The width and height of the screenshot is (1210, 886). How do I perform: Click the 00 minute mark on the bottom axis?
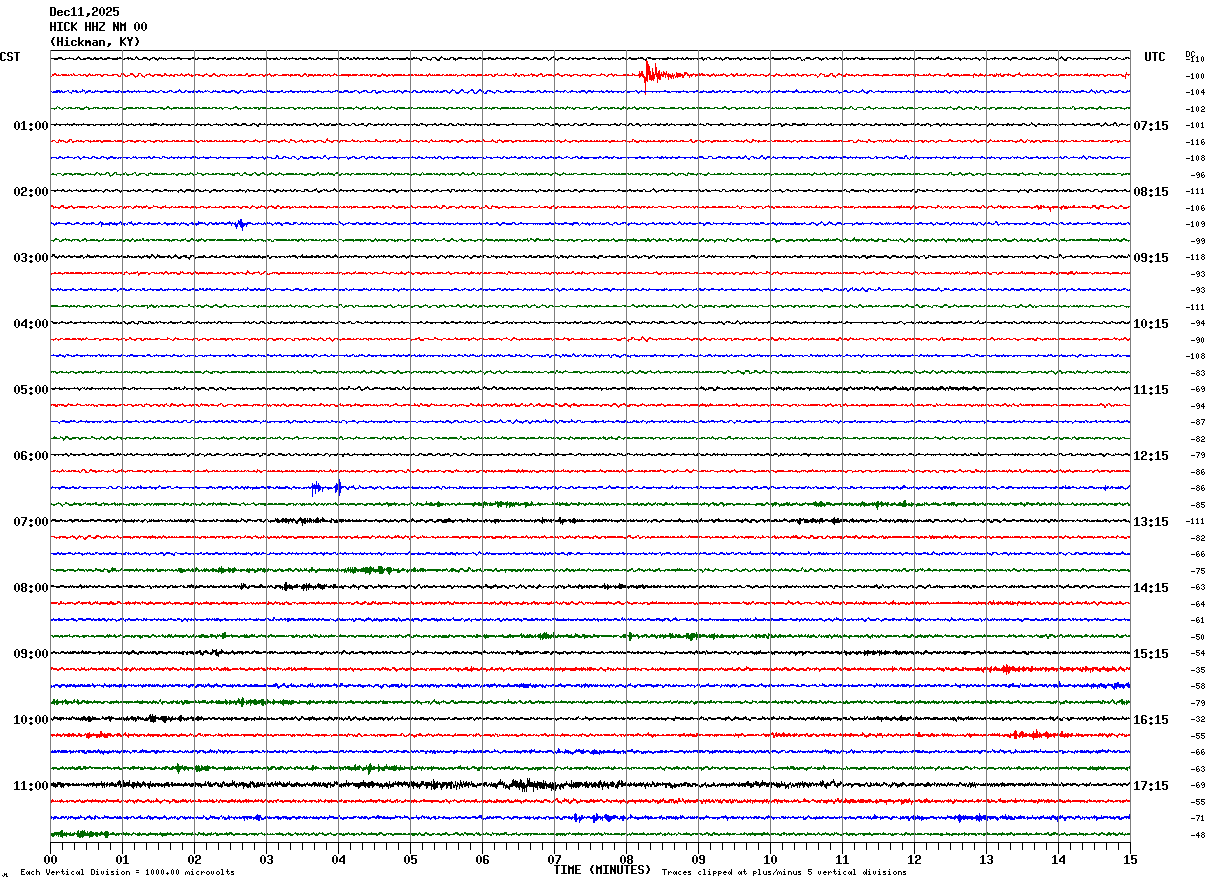(51, 859)
